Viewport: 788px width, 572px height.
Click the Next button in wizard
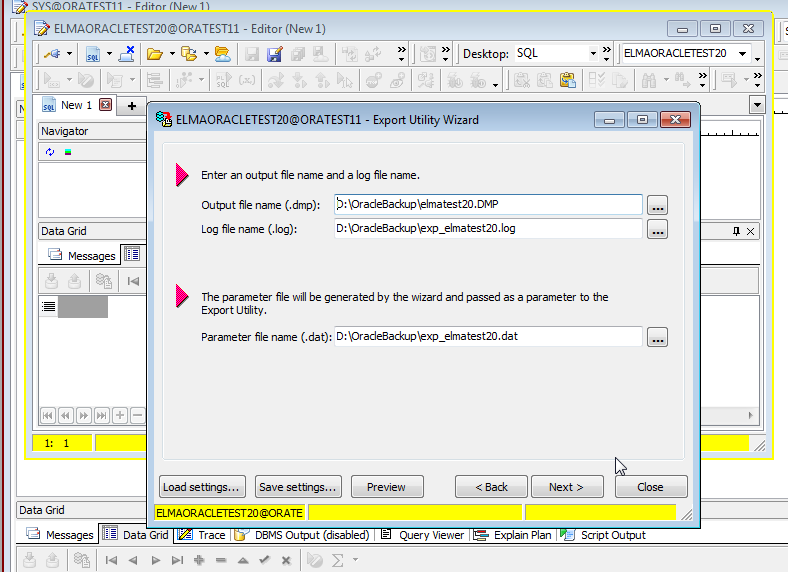(x=566, y=487)
